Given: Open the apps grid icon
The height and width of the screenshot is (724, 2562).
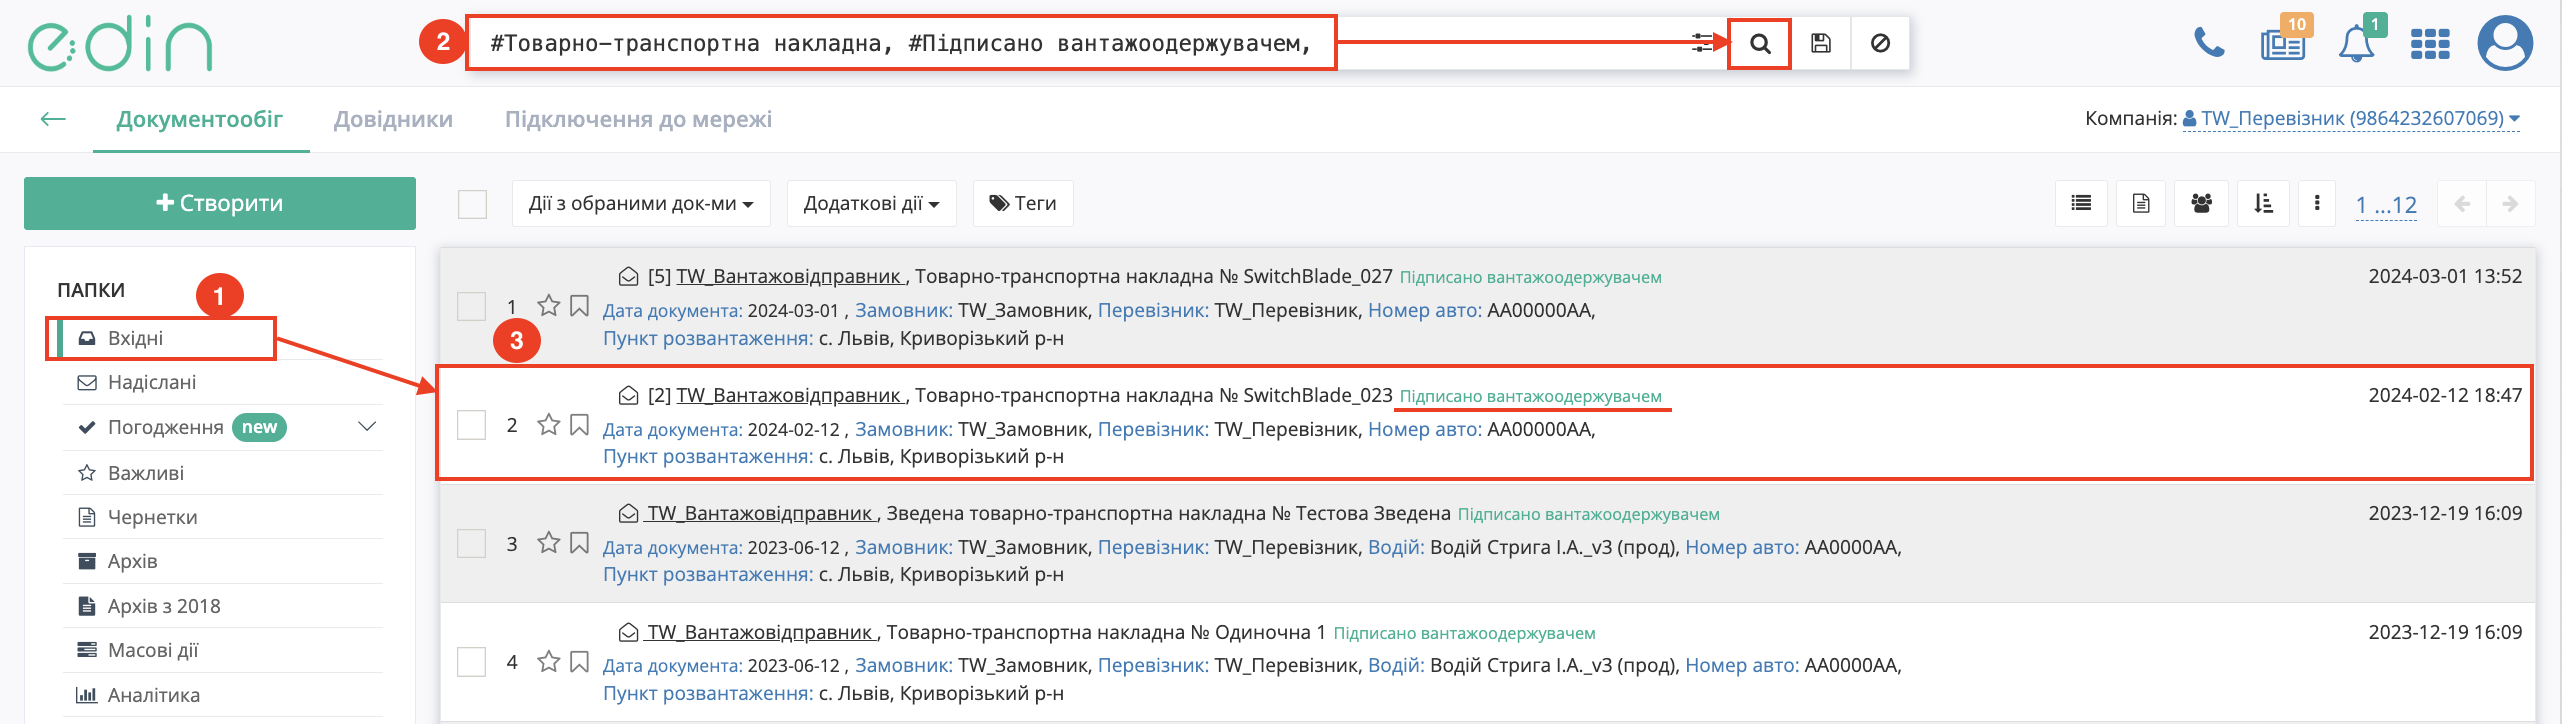Looking at the screenshot, I should [x=2430, y=45].
